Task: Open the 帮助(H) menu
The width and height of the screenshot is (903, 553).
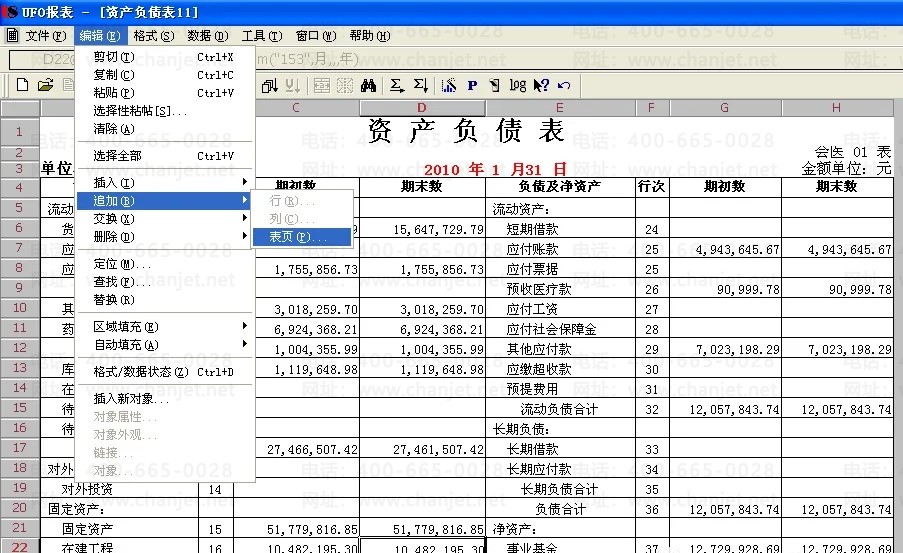Action: 370,36
